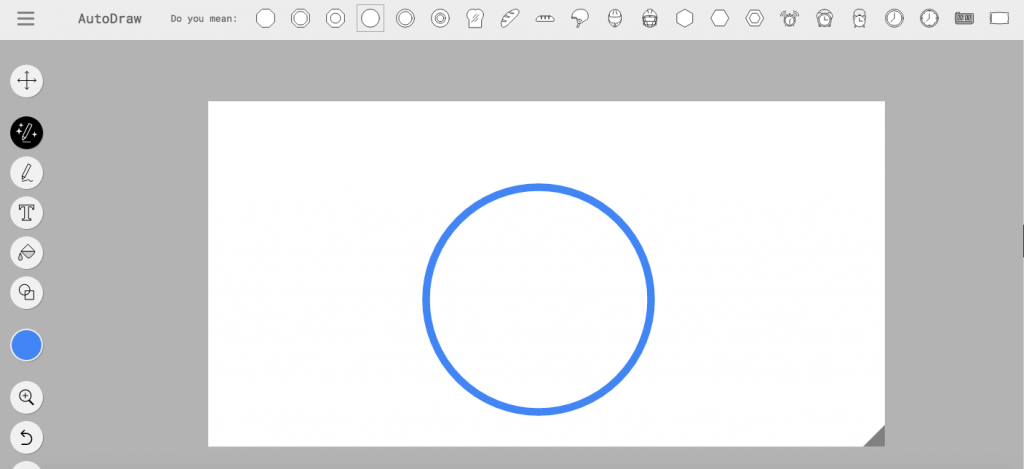1024x469 pixels.
Task: Undo the last action
Action: coord(27,437)
